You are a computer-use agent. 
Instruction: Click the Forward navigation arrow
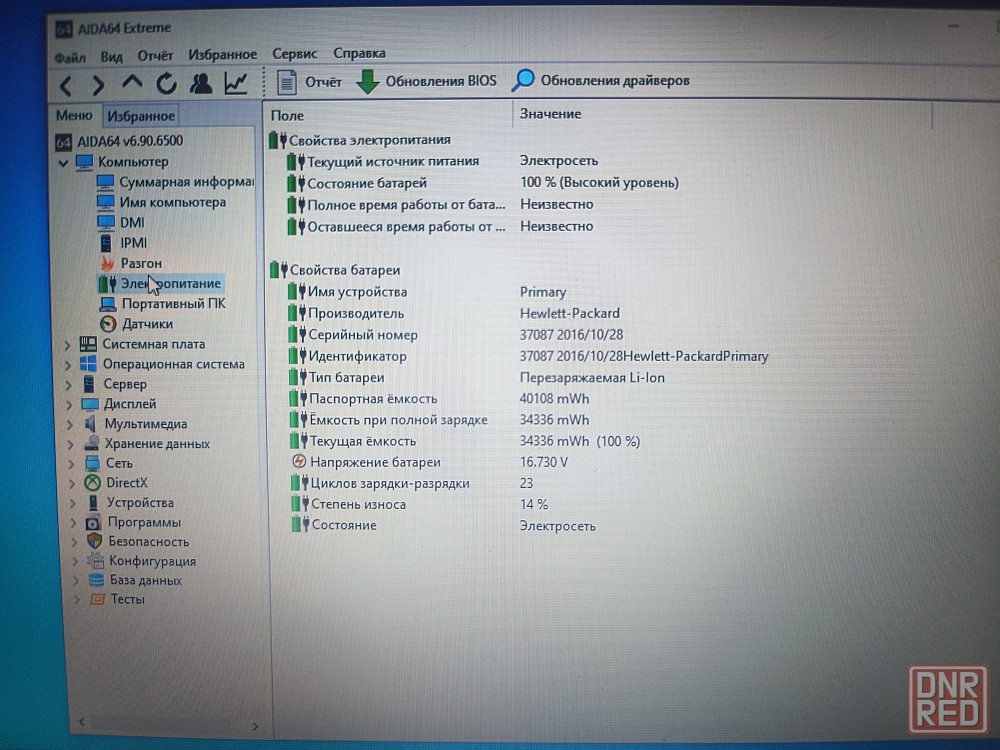point(98,84)
